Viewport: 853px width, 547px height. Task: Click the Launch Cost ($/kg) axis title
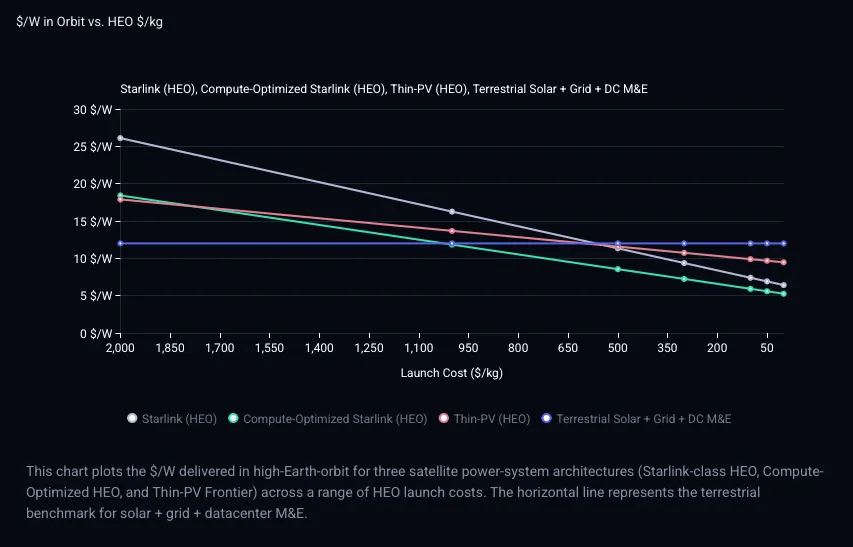pos(451,373)
